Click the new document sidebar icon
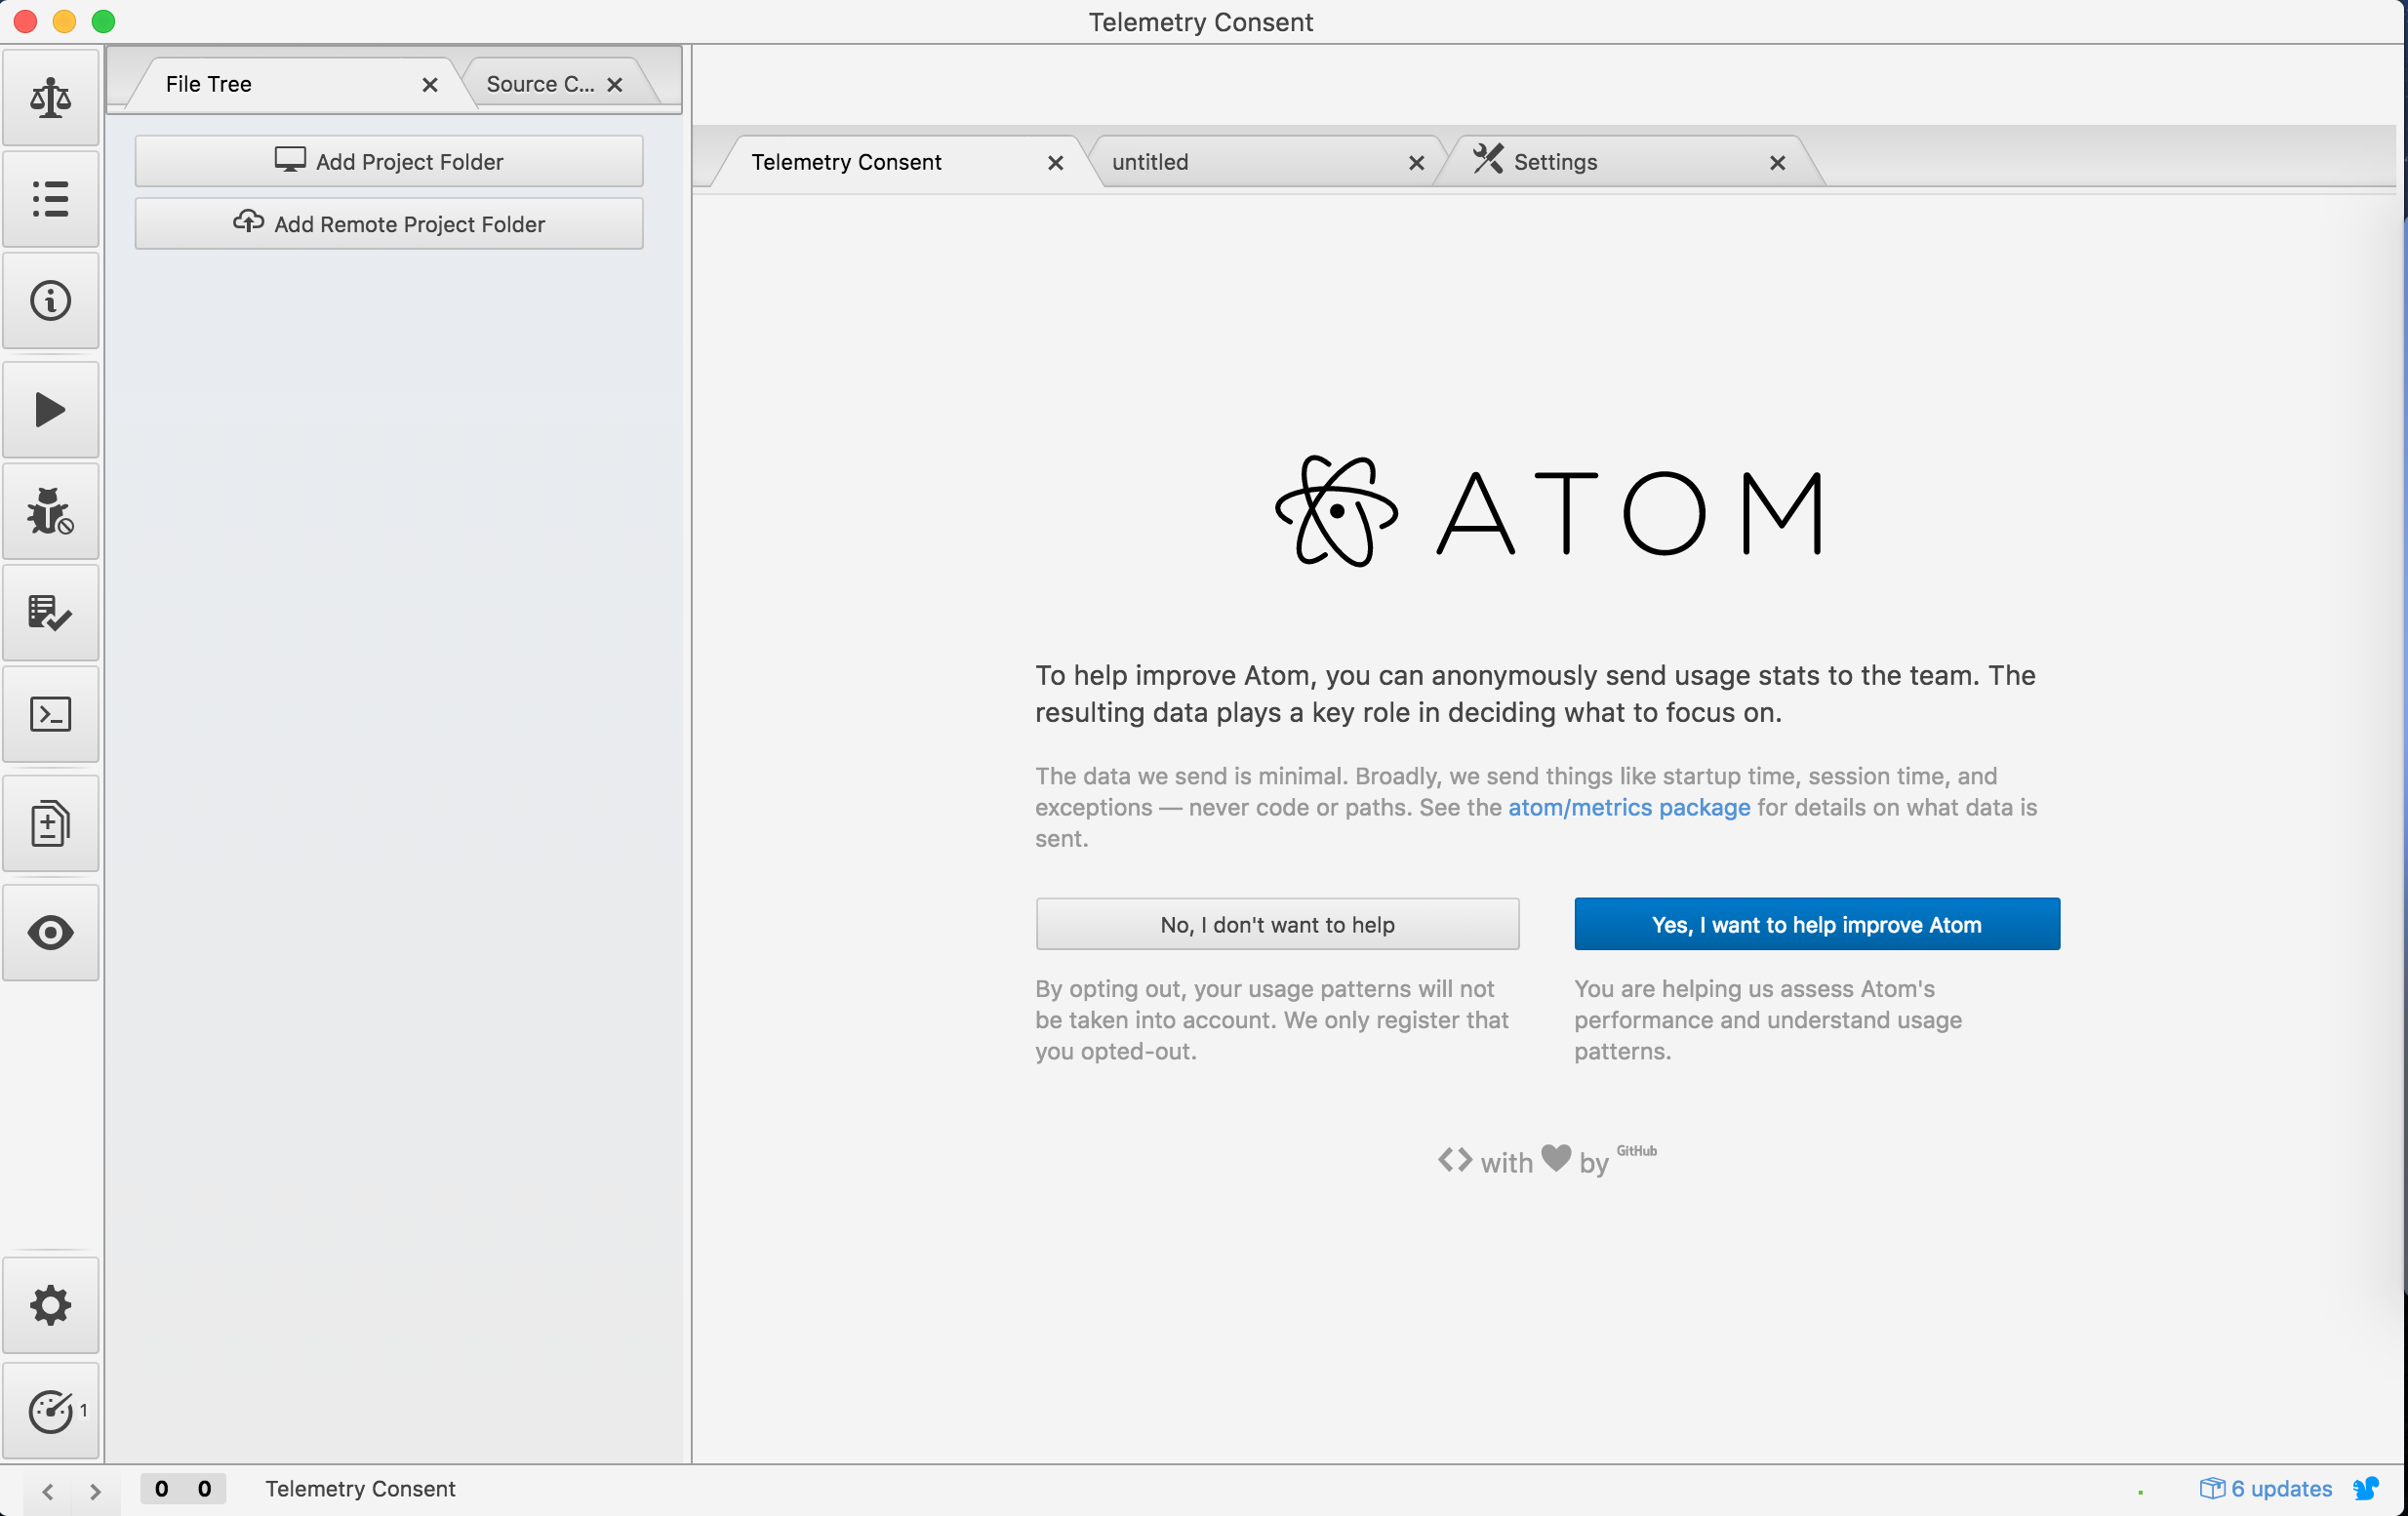This screenshot has width=2408, height=1516. click(x=50, y=823)
